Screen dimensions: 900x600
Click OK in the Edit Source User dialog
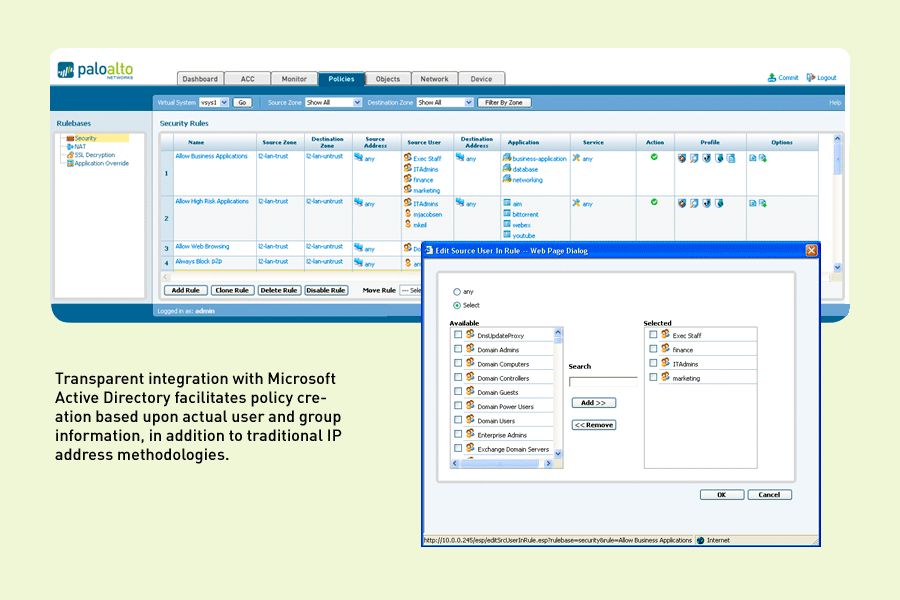[721, 495]
